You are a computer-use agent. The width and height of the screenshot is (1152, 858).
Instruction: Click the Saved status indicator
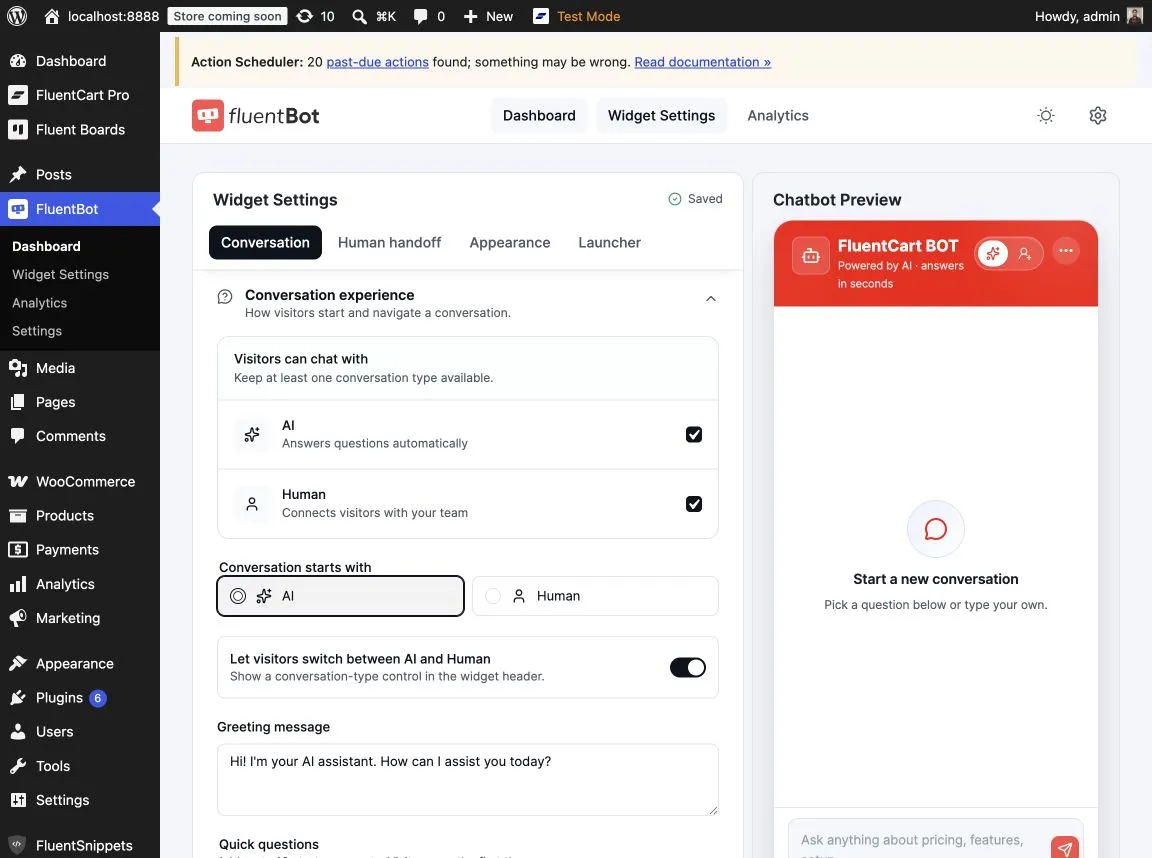[x=695, y=198]
